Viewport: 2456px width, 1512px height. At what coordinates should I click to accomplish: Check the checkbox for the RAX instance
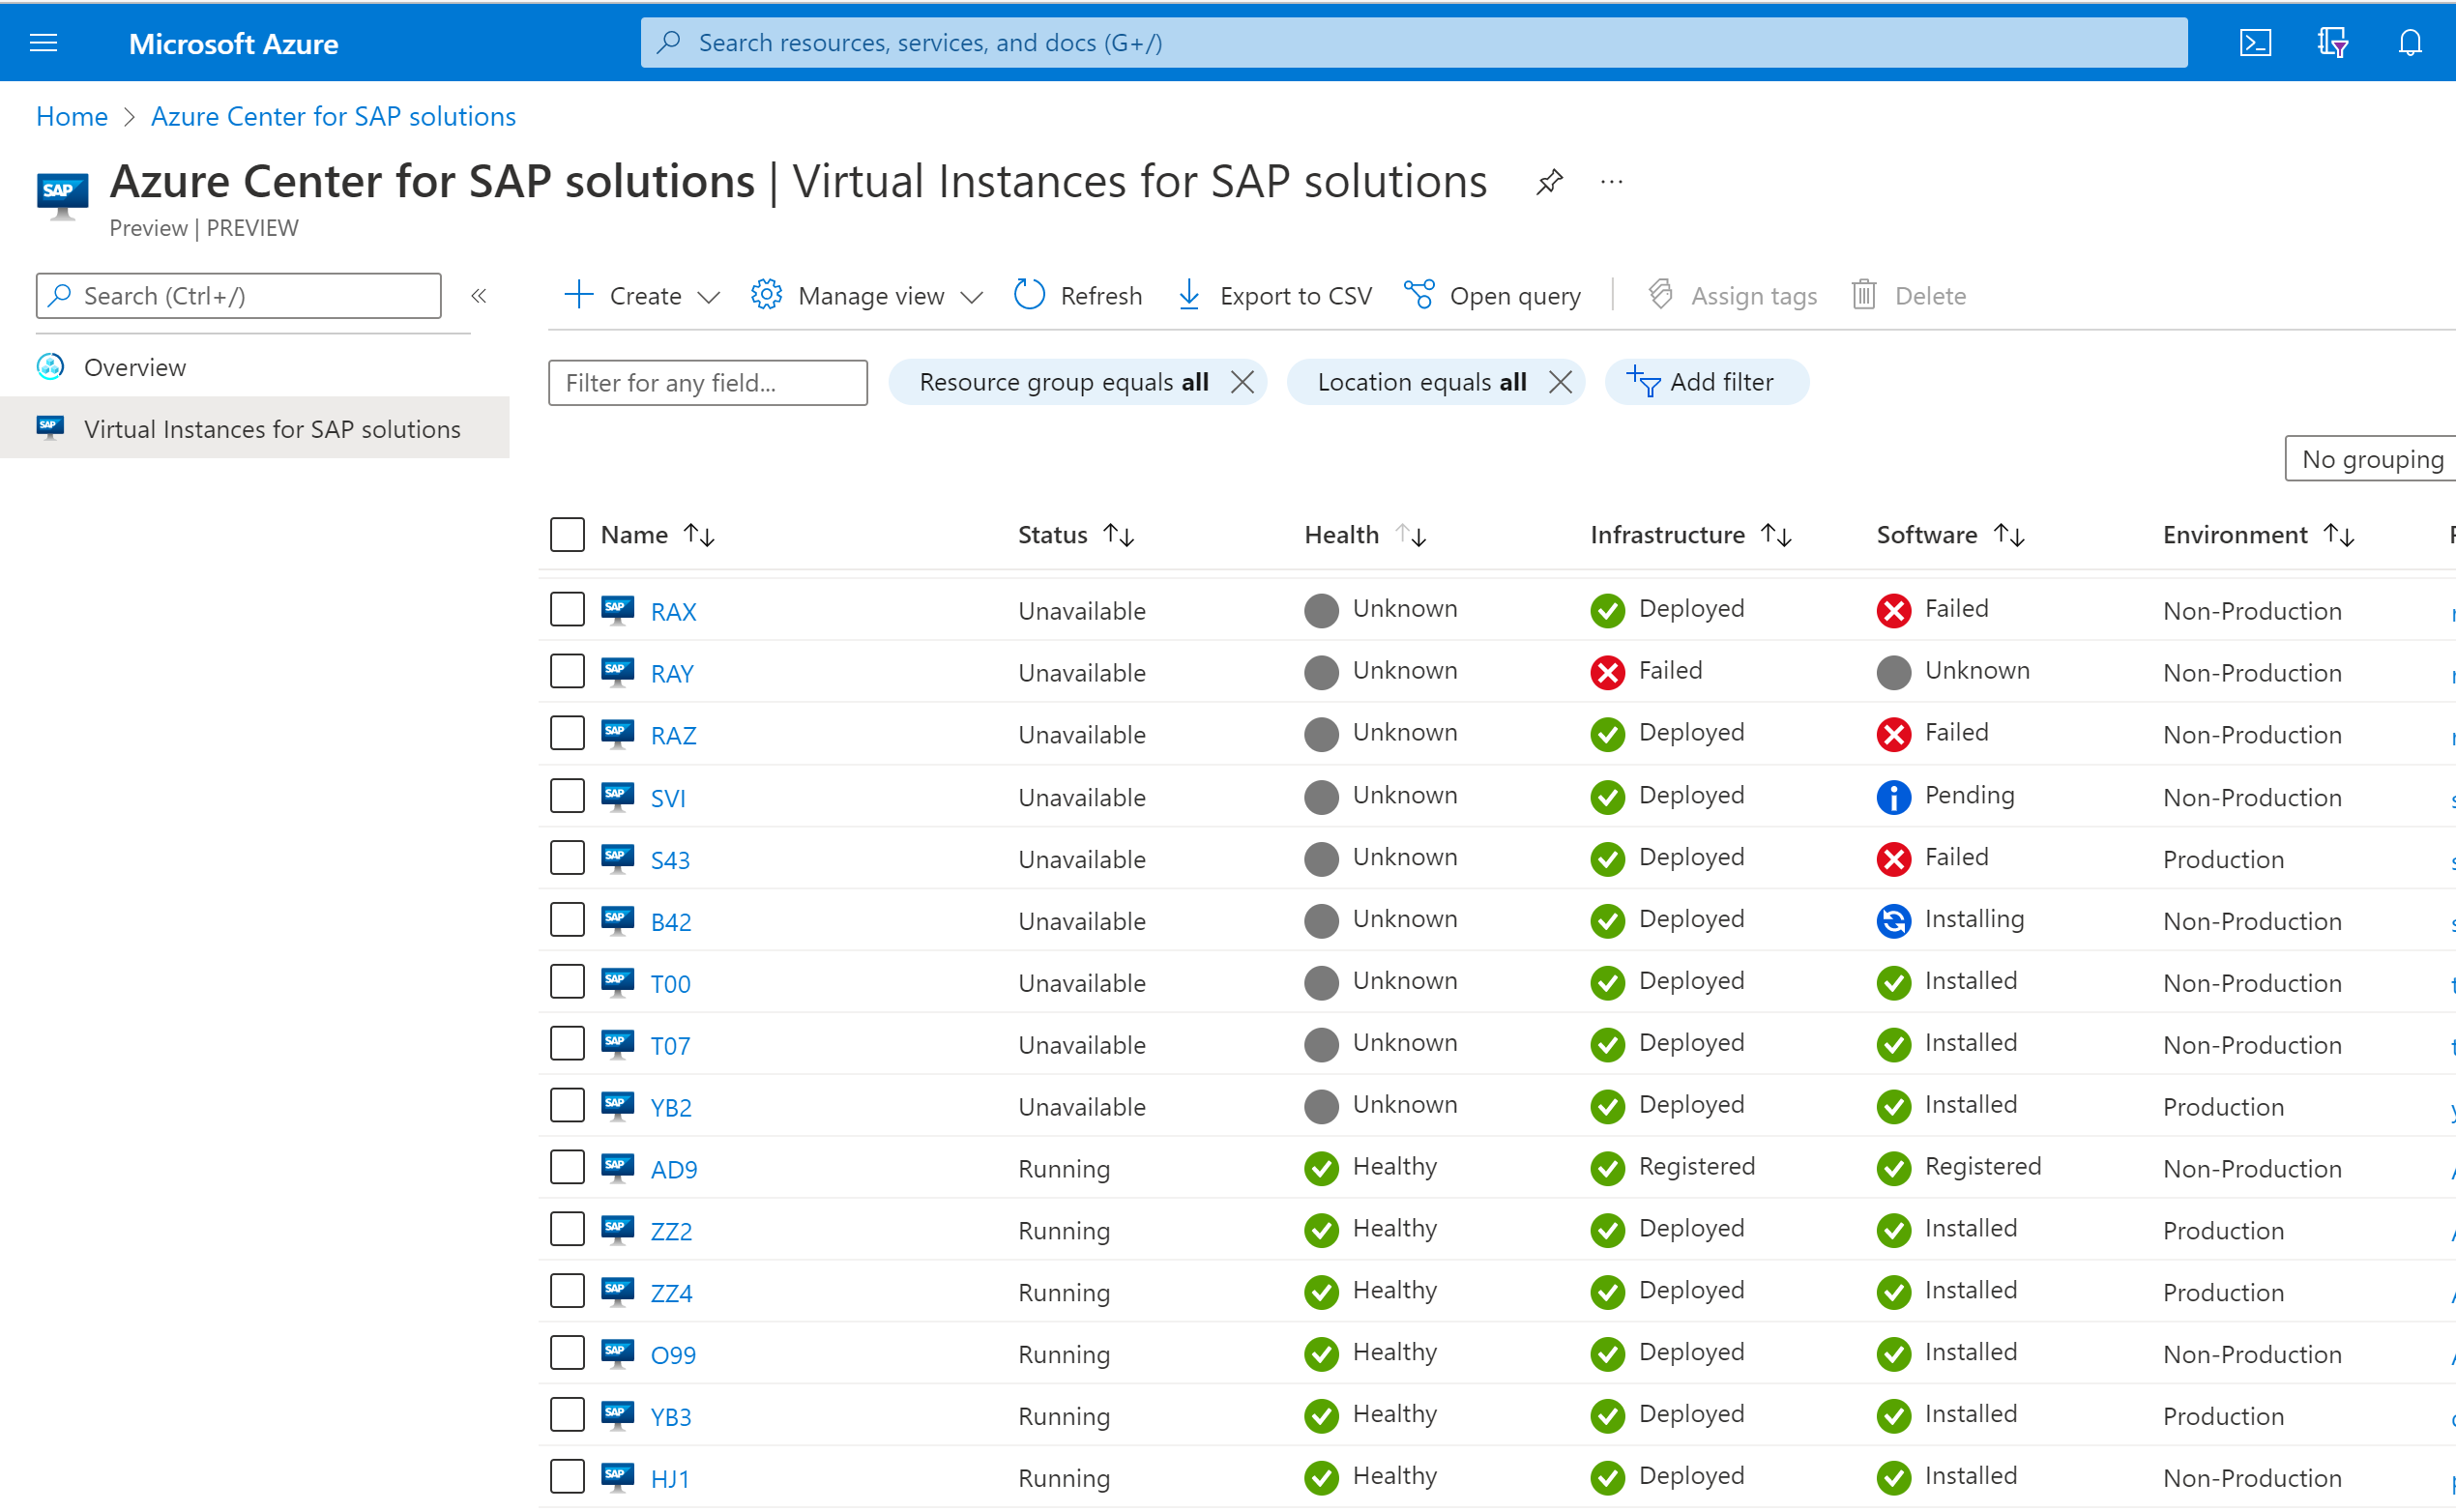point(567,608)
